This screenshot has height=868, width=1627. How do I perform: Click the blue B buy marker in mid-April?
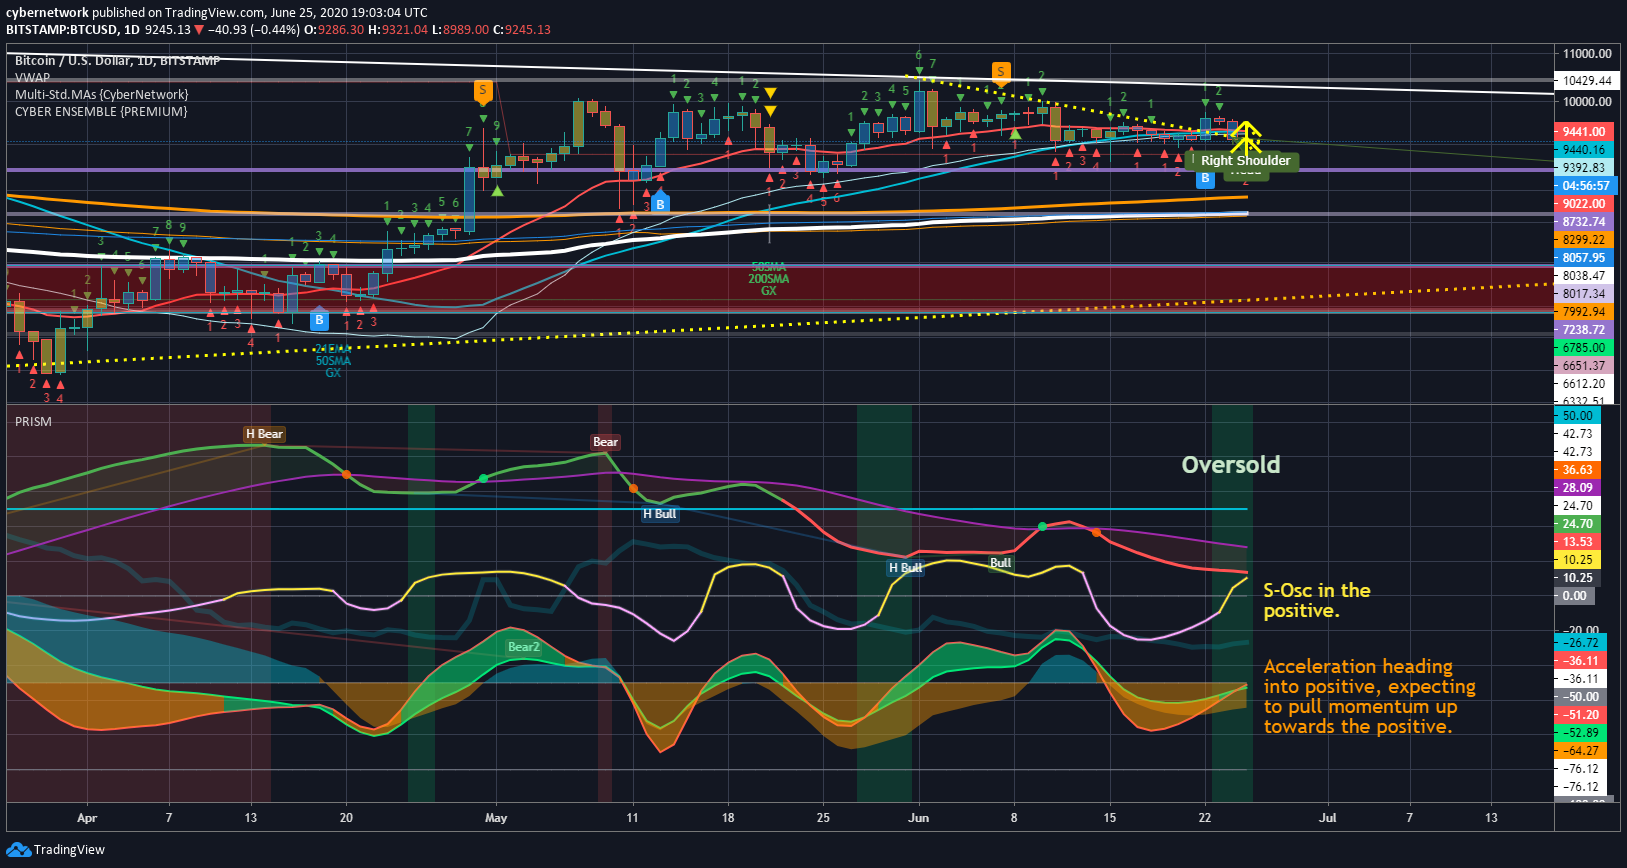(x=319, y=319)
